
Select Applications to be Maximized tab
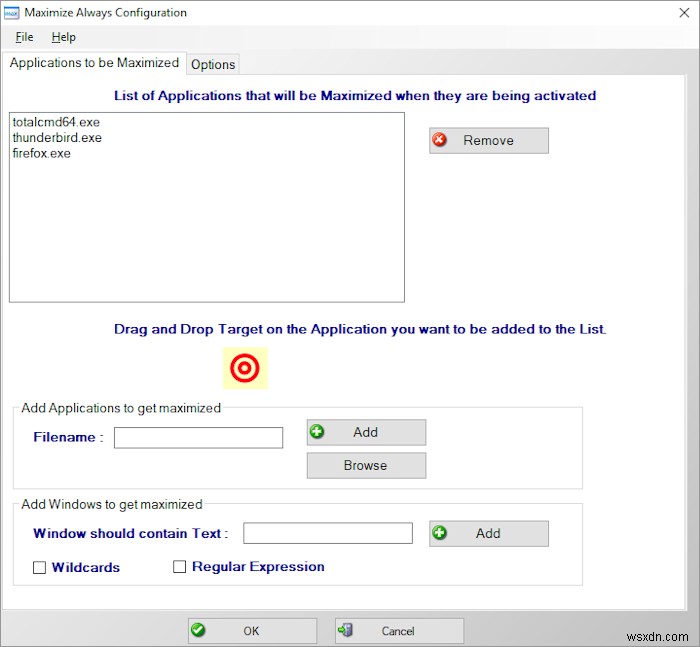(x=94, y=63)
